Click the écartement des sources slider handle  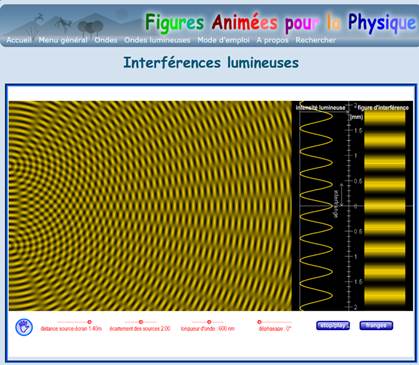click(141, 322)
